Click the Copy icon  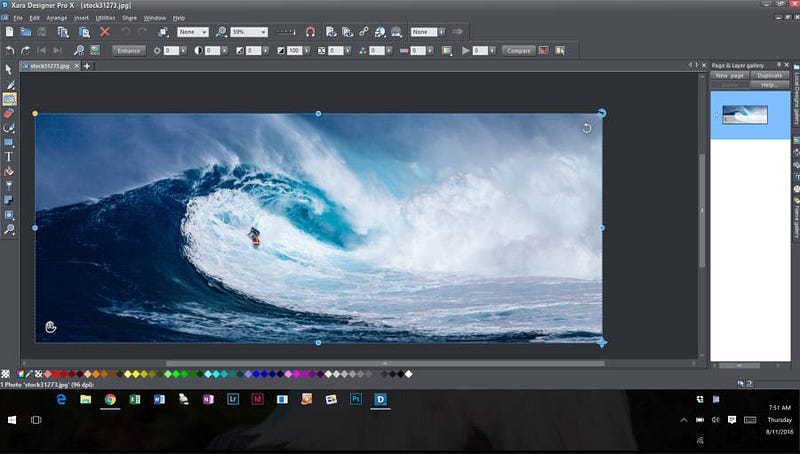tap(63, 32)
